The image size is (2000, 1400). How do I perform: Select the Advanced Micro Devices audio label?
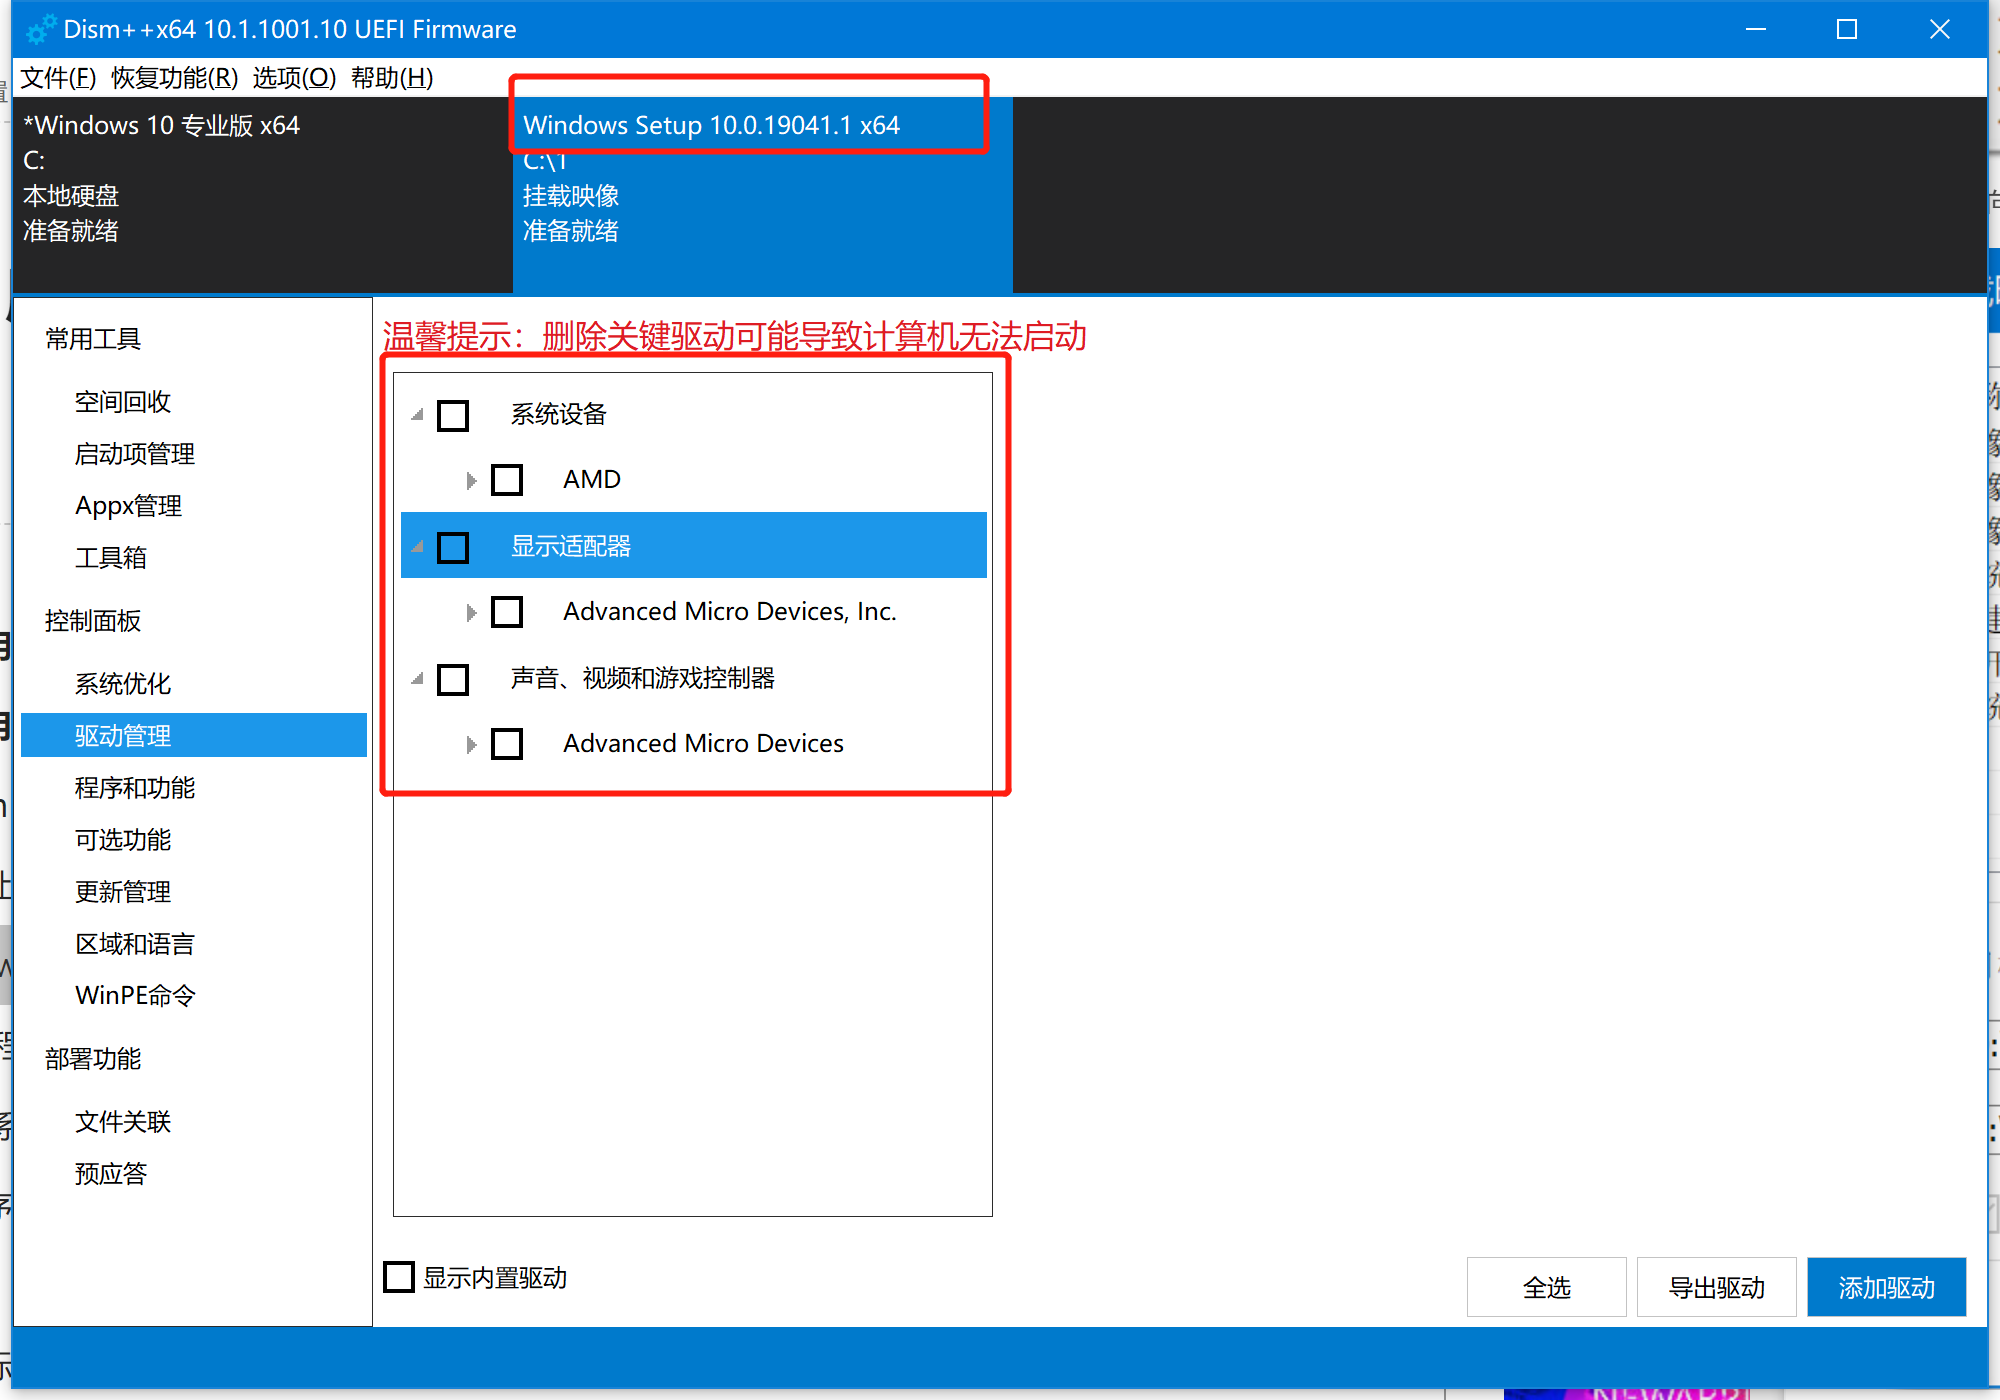point(704,744)
